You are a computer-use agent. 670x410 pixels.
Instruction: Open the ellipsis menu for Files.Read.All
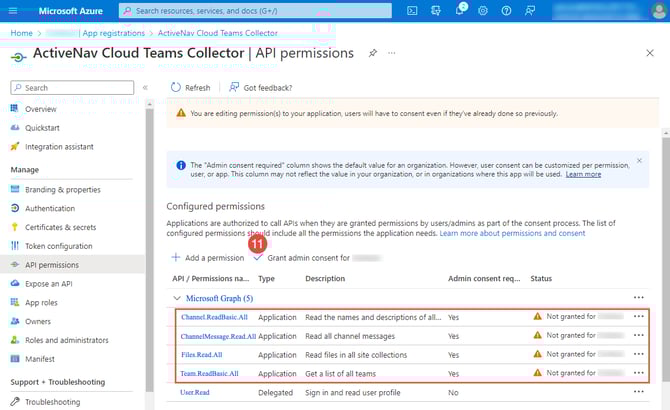click(639, 354)
